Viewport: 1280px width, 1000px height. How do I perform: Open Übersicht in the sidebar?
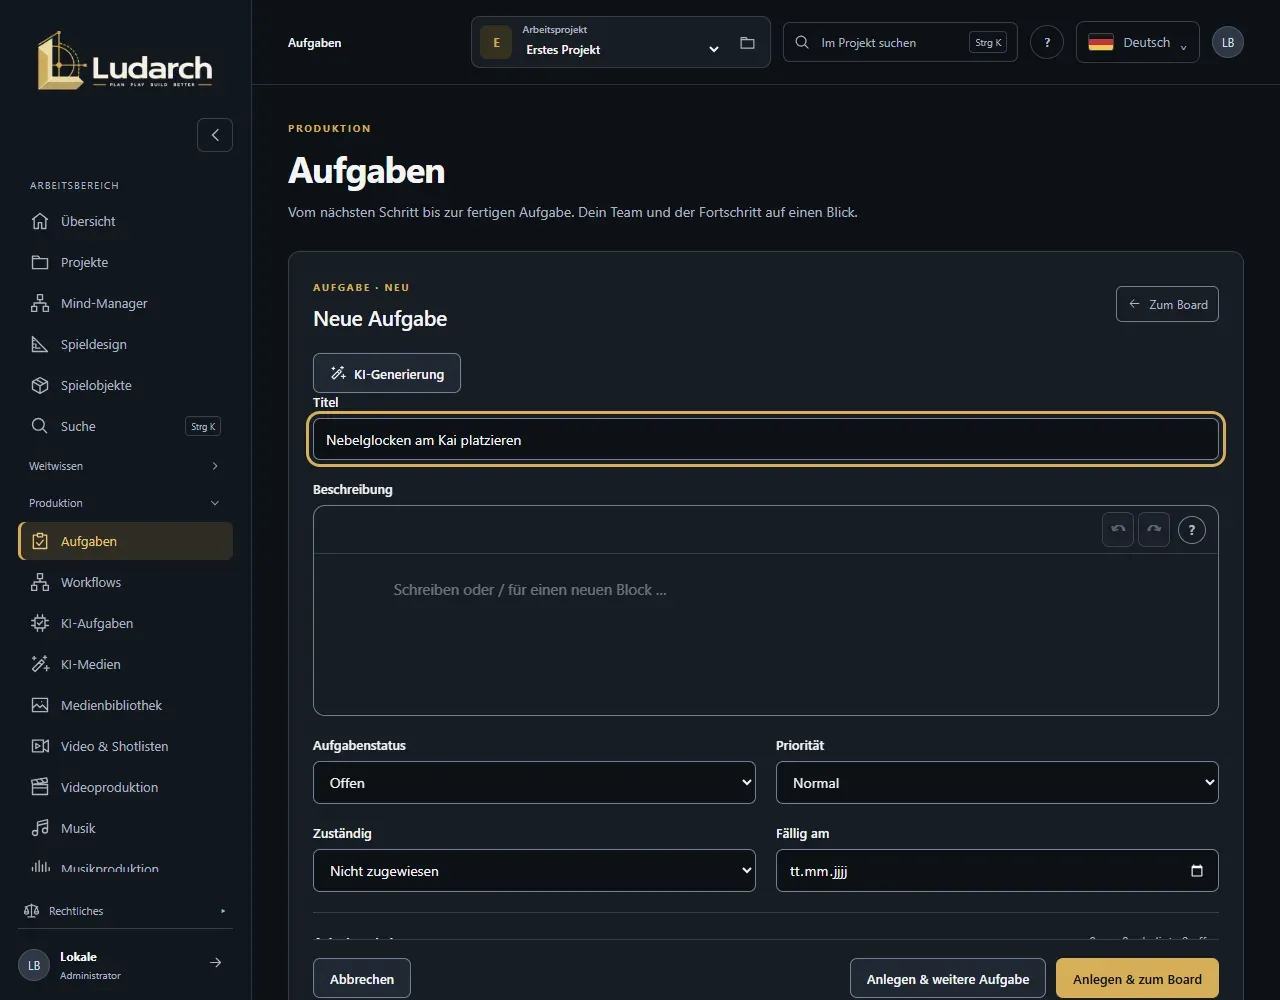point(125,221)
